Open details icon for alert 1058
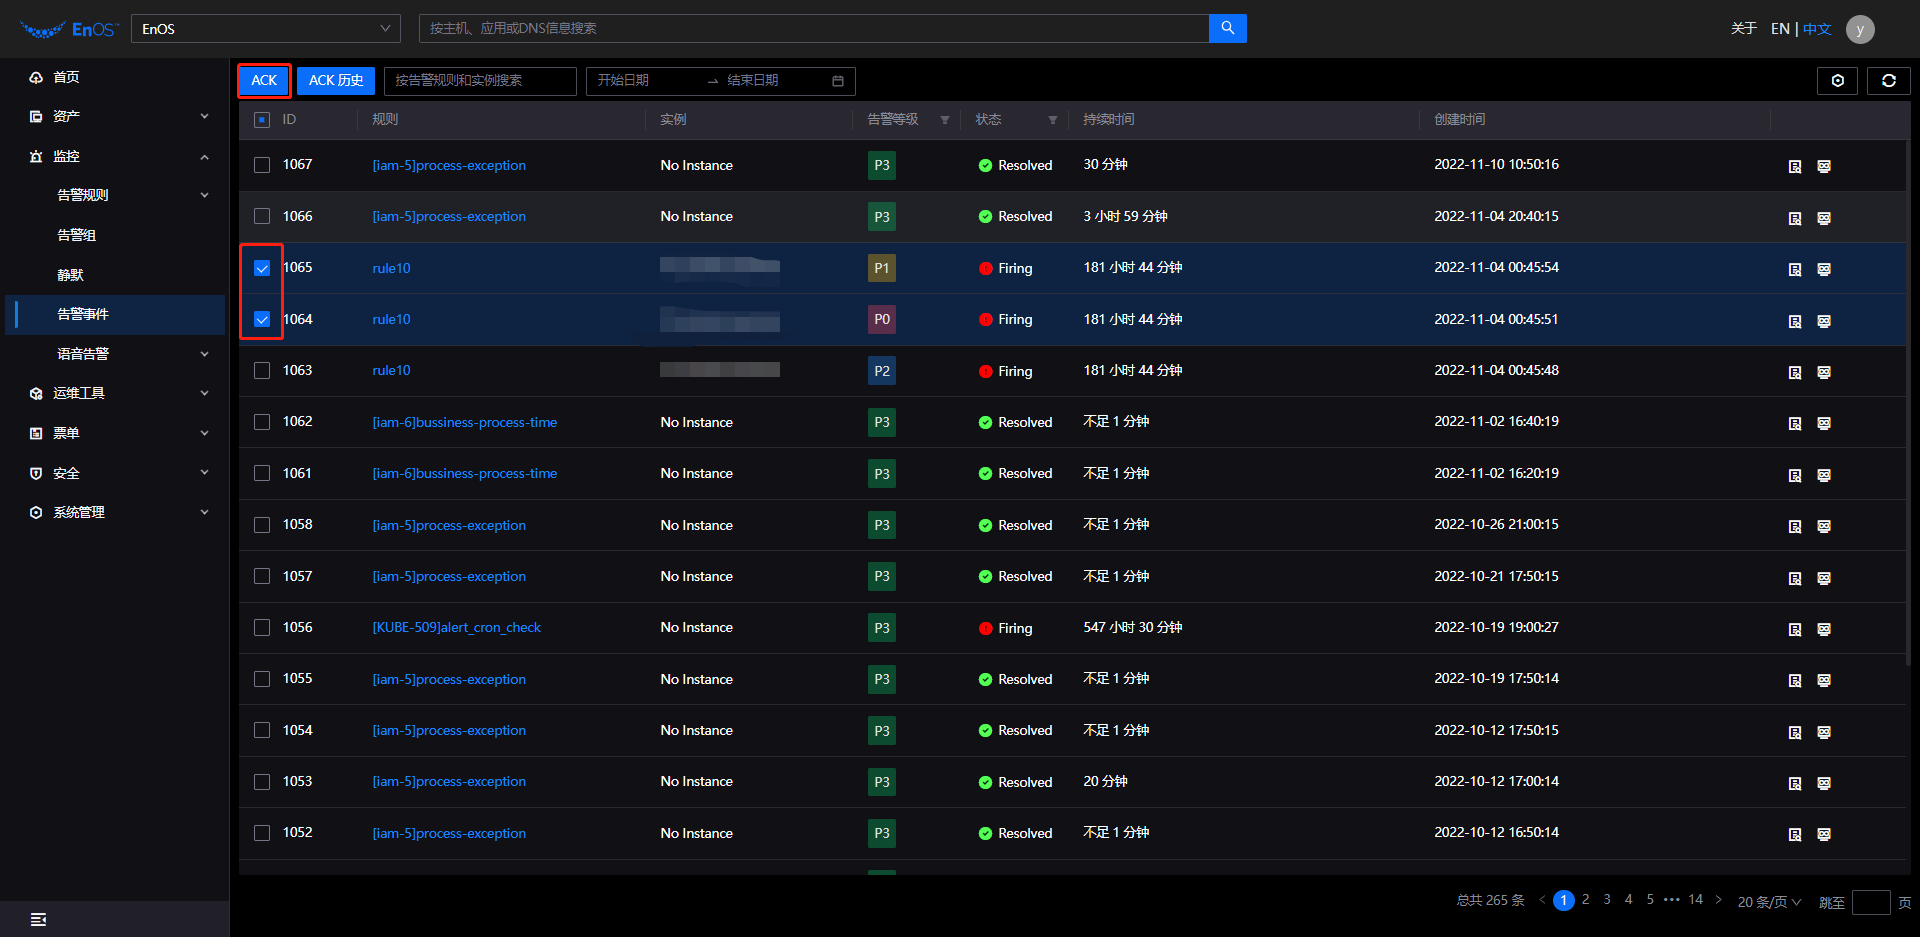 (1795, 526)
